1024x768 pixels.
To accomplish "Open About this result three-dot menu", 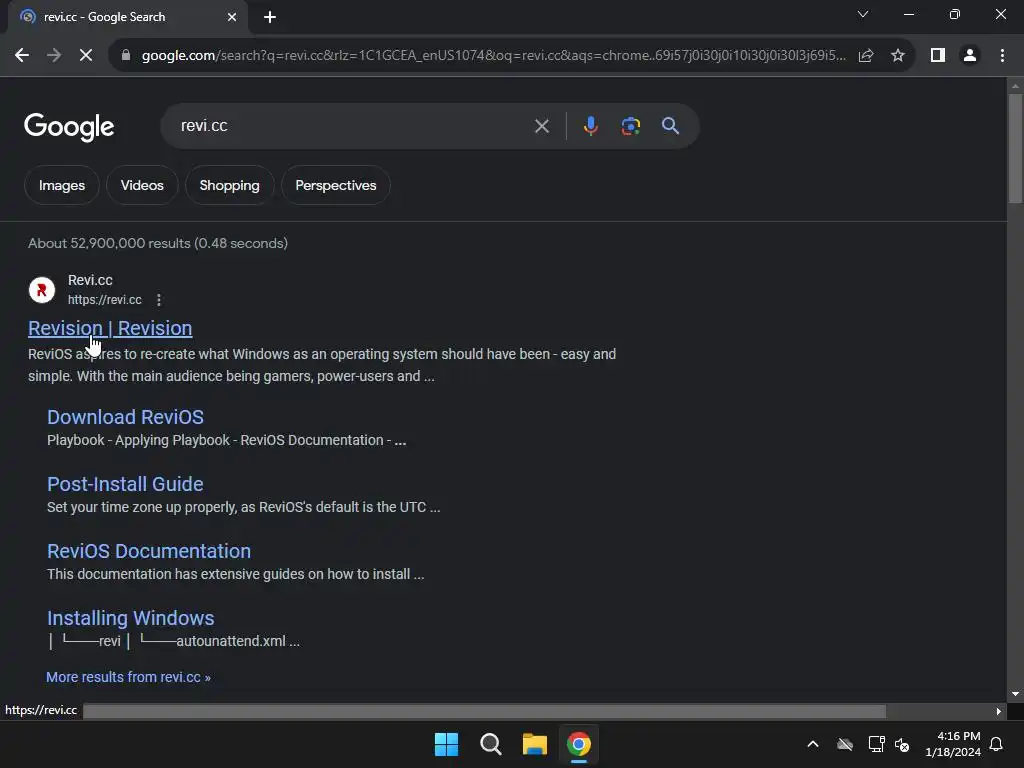I will pyautogui.click(x=159, y=300).
